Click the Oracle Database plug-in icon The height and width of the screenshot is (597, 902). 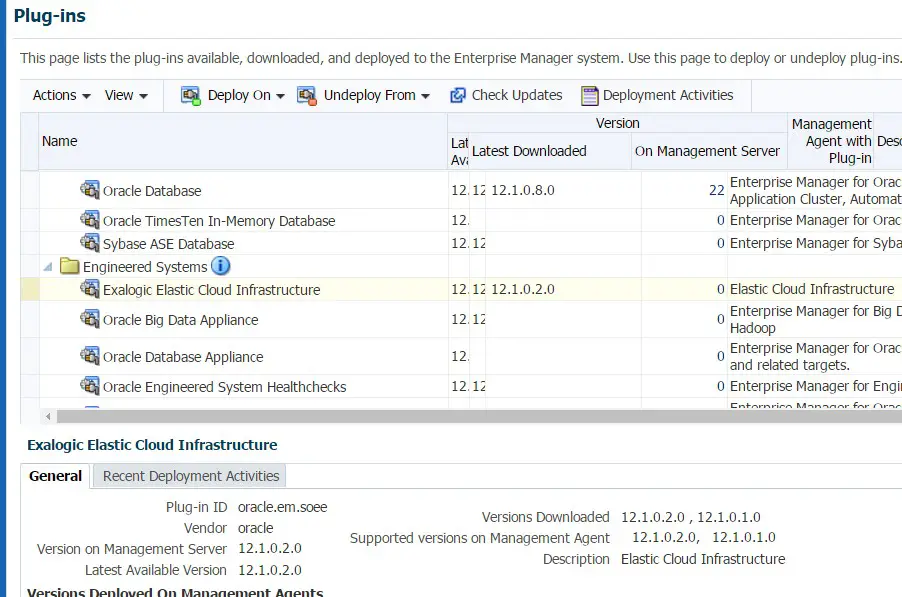coord(90,189)
